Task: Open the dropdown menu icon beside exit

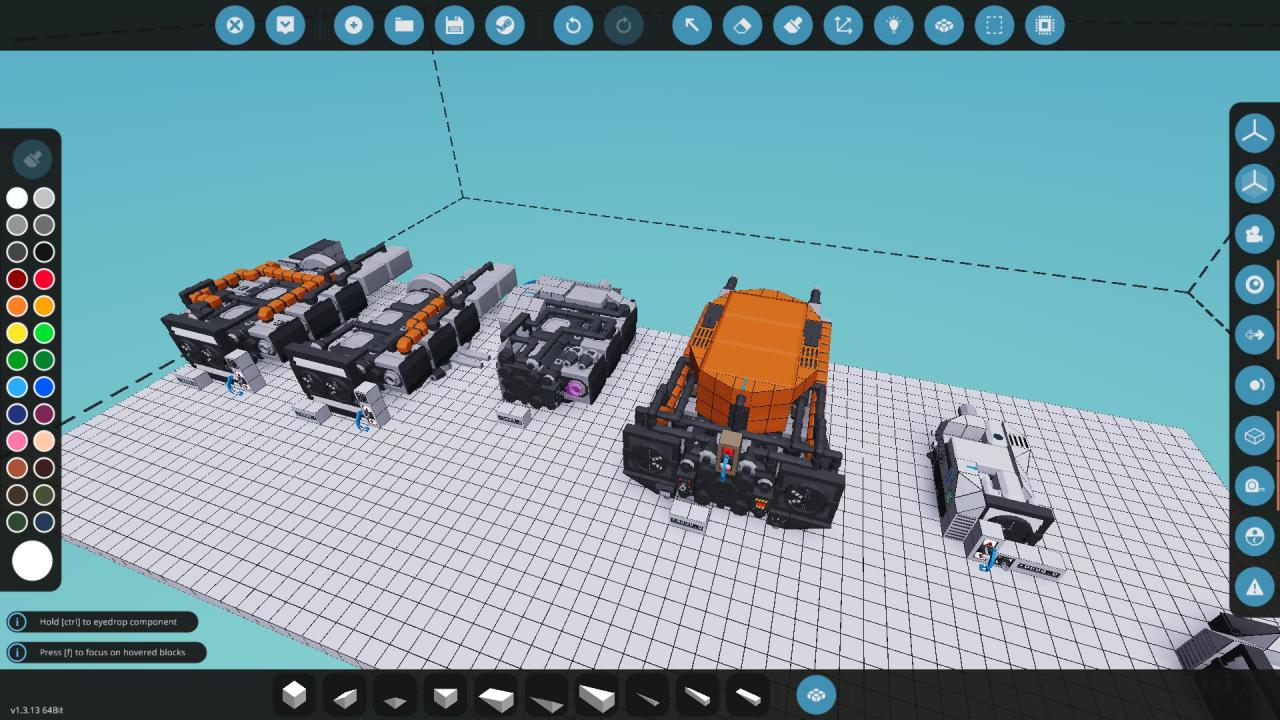Action: [285, 26]
